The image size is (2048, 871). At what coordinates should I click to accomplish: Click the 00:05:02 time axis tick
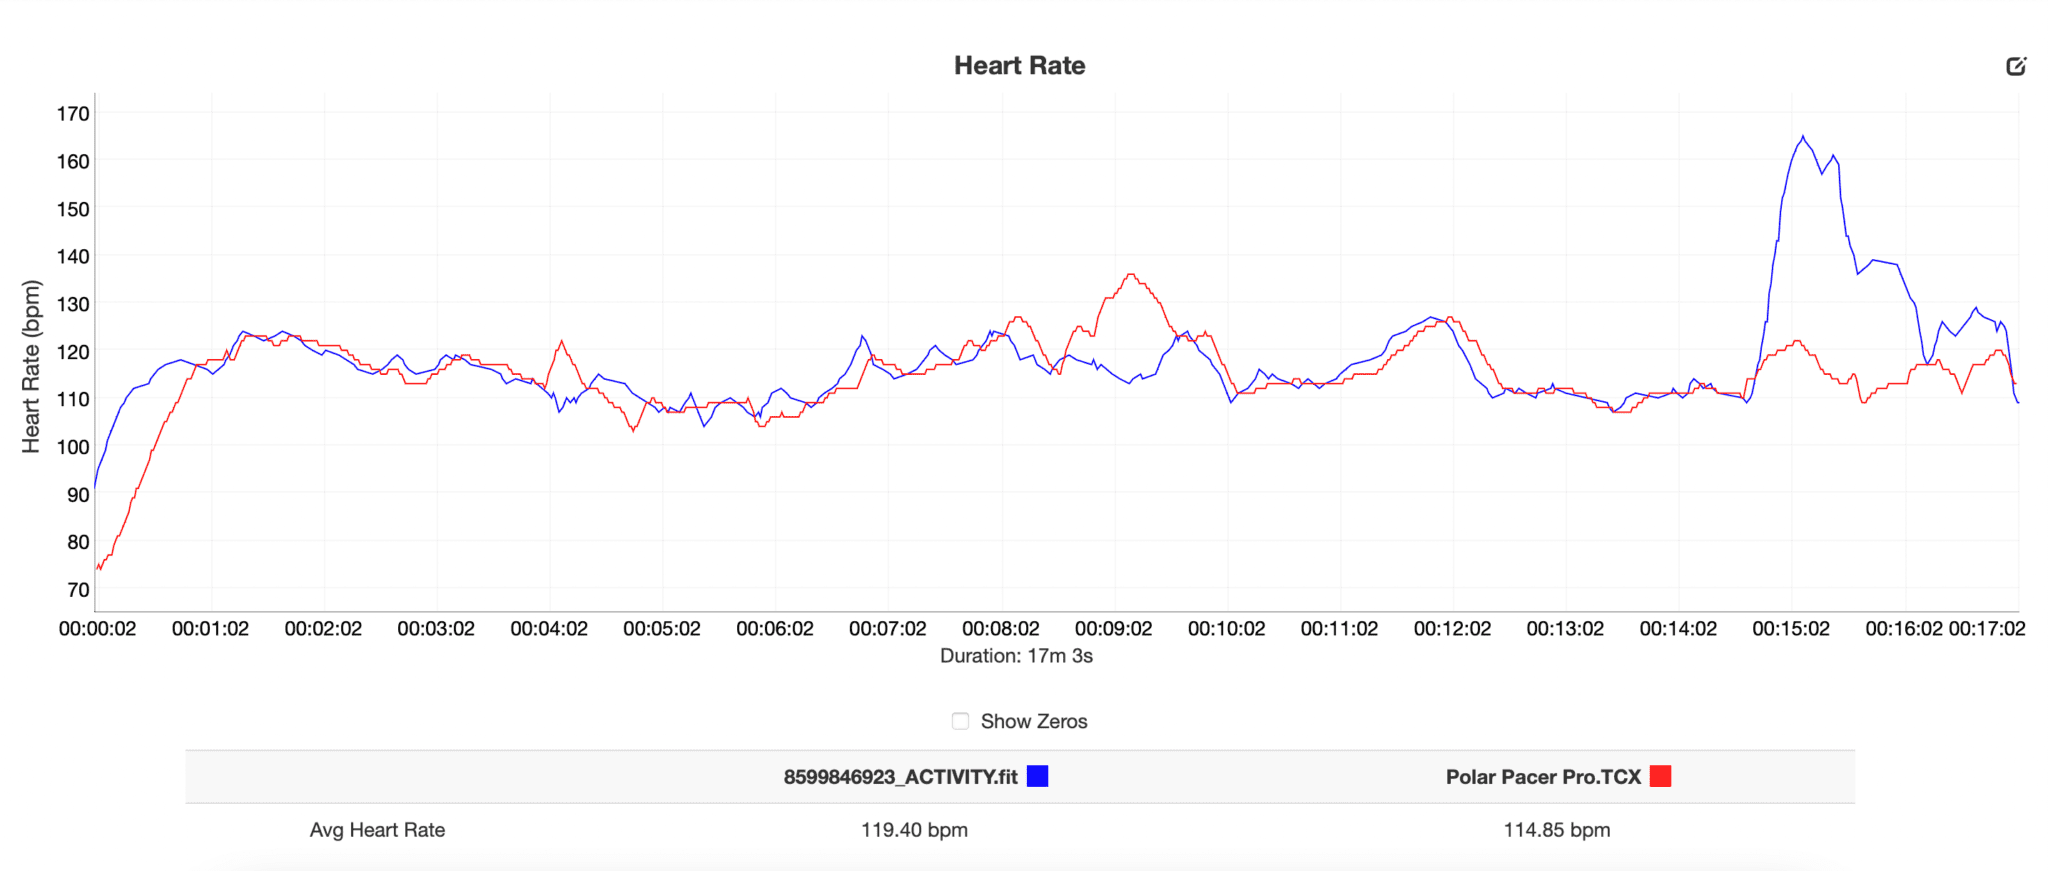(662, 629)
